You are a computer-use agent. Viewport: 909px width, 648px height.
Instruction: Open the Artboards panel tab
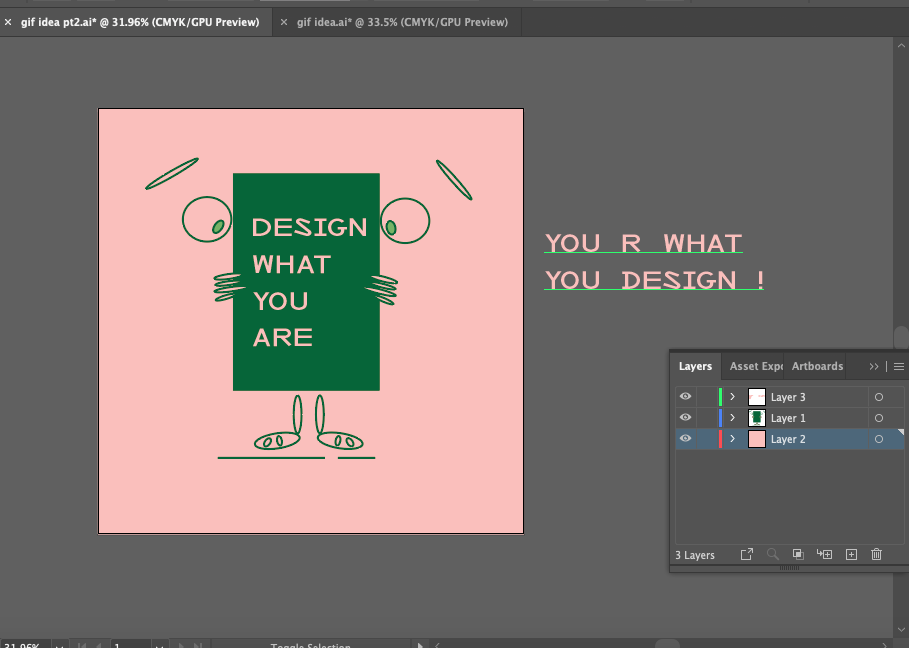click(x=817, y=366)
